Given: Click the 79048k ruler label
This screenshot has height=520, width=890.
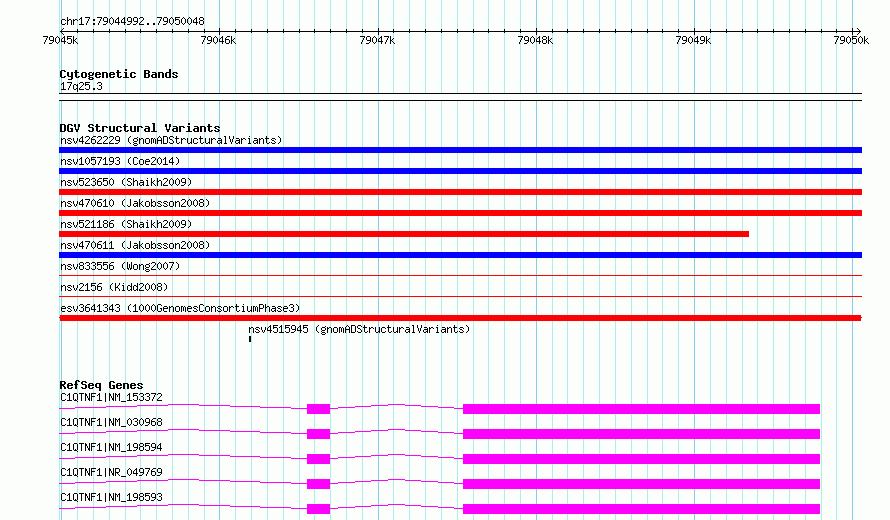Looking at the screenshot, I should click(x=535, y=40).
